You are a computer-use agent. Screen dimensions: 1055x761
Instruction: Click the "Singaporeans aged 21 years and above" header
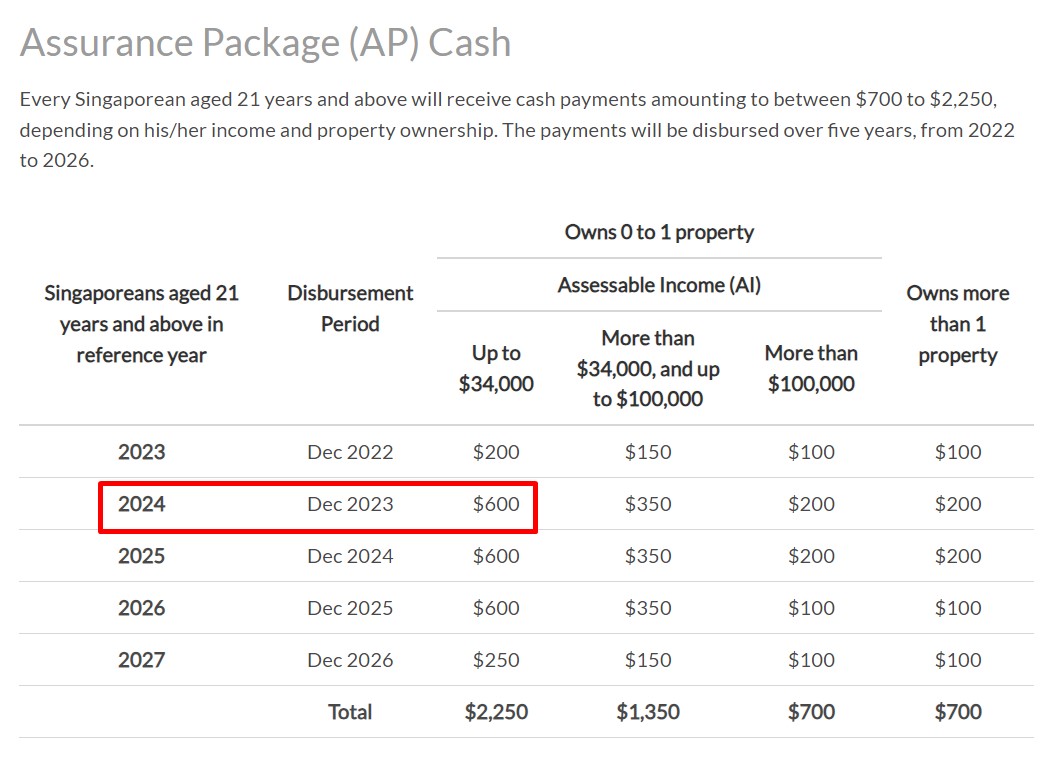141,324
